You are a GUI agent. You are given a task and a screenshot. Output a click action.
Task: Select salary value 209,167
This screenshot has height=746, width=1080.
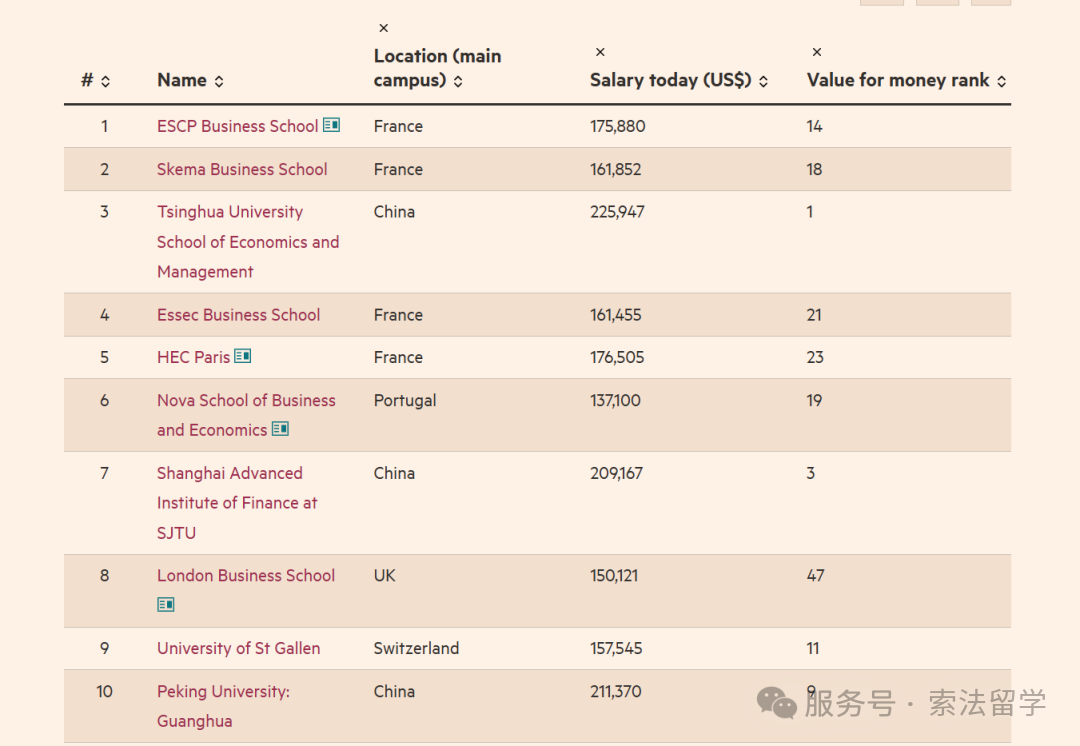(x=616, y=473)
